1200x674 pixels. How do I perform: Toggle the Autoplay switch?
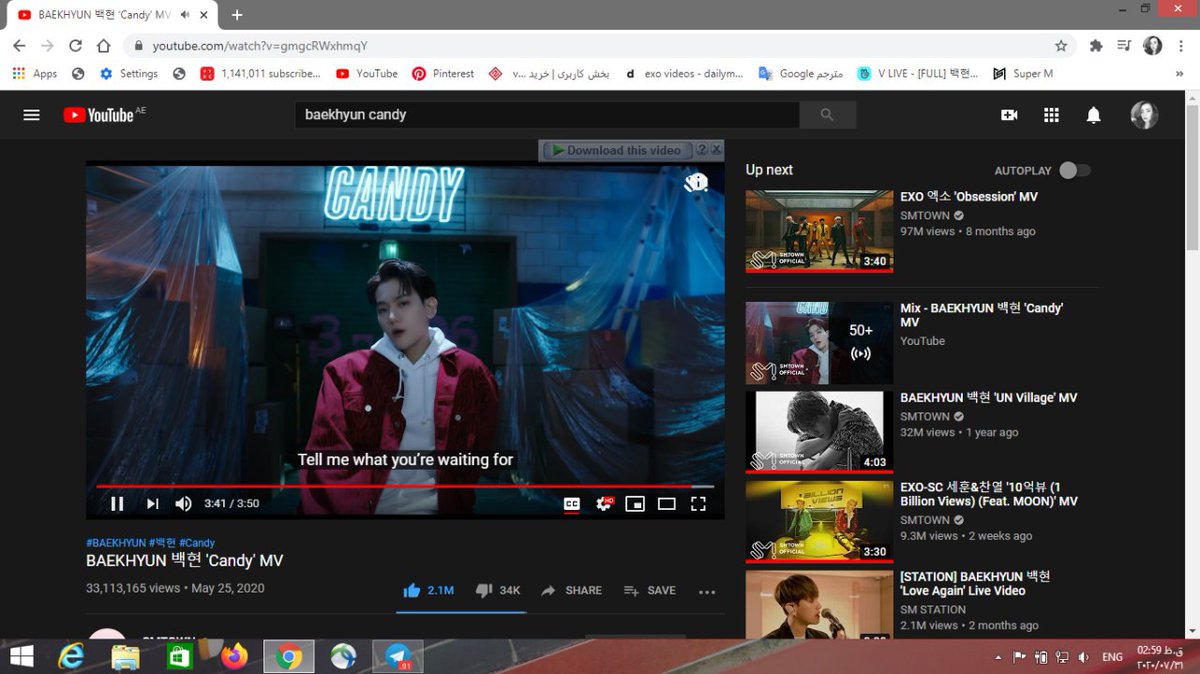[x=1074, y=171]
